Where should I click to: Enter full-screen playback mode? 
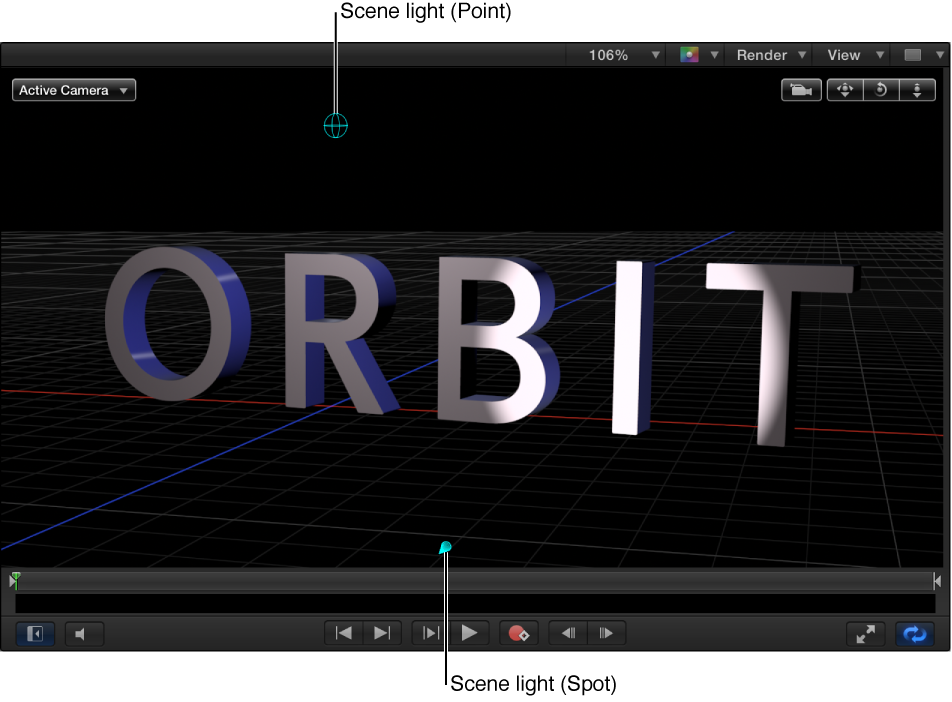[x=865, y=633]
